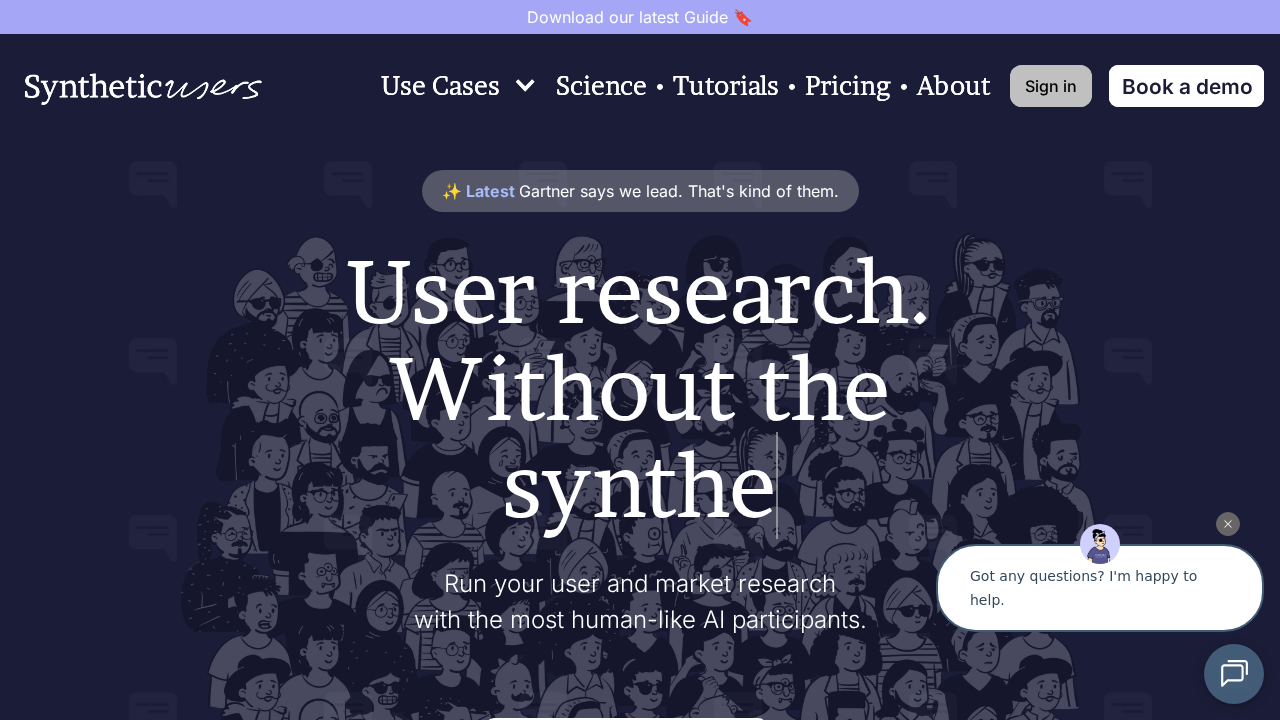The image size is (1280, 720).
Task: Open the Tutorials section
Action: (x=726, y=86)
